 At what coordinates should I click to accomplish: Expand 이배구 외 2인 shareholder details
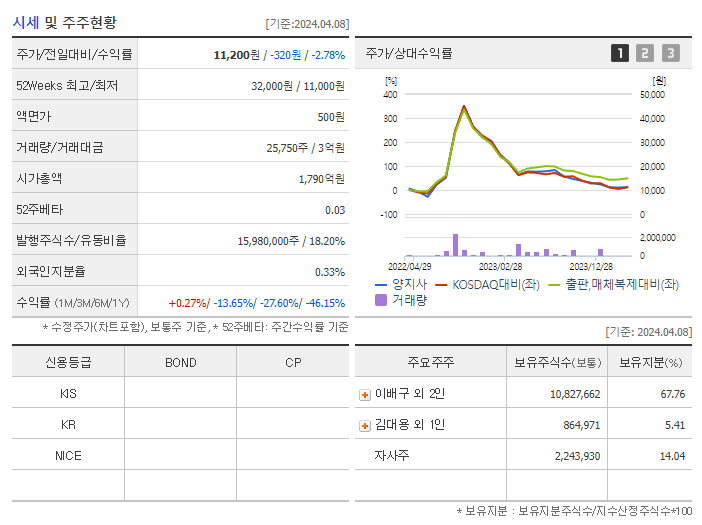click(364, 395)
